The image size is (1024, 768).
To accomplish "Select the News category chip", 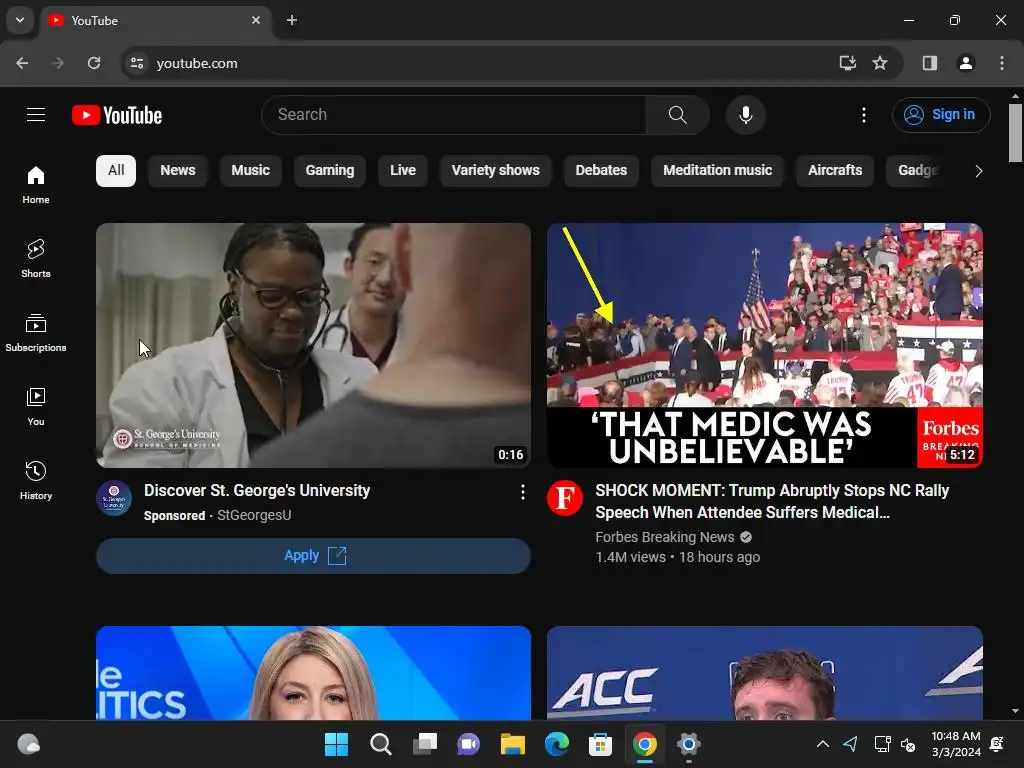I will (178, 170).
